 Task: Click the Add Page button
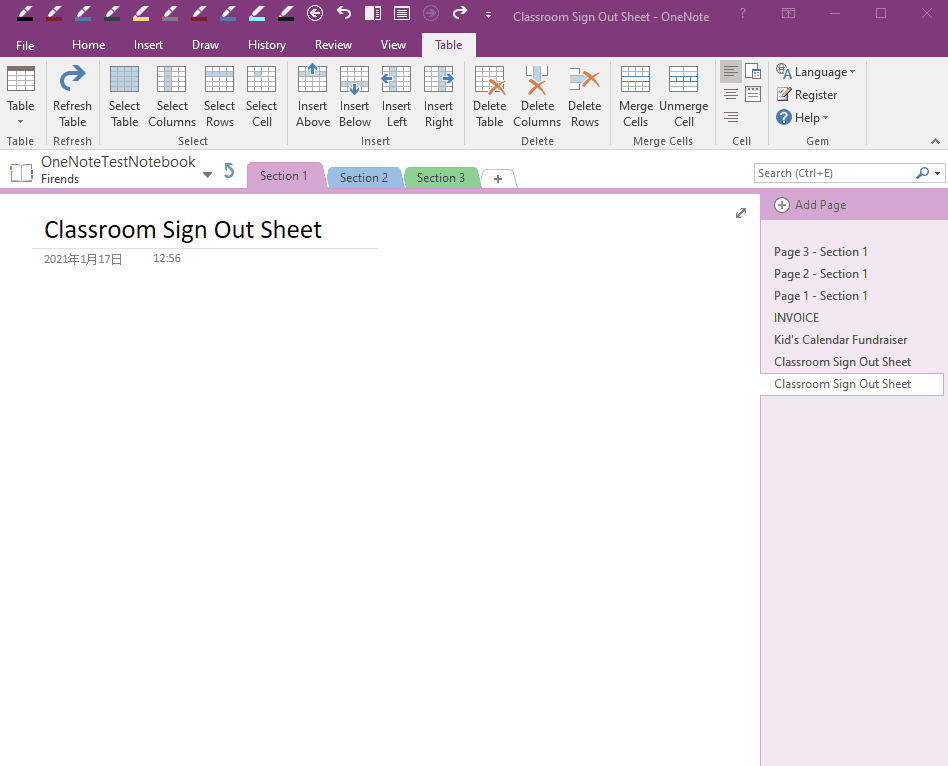pyautogui.click(x=810, y=205)
